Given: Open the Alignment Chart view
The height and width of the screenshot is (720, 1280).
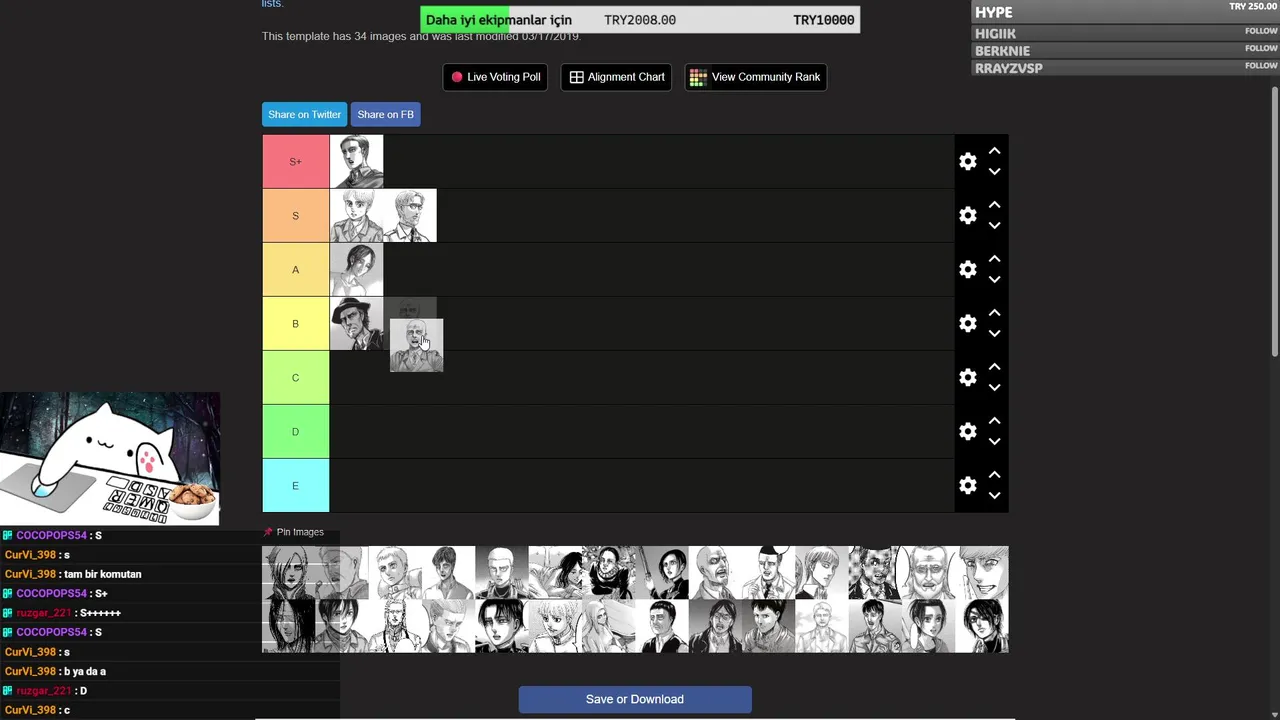Looking at the screenshot, I should [616, 77].
